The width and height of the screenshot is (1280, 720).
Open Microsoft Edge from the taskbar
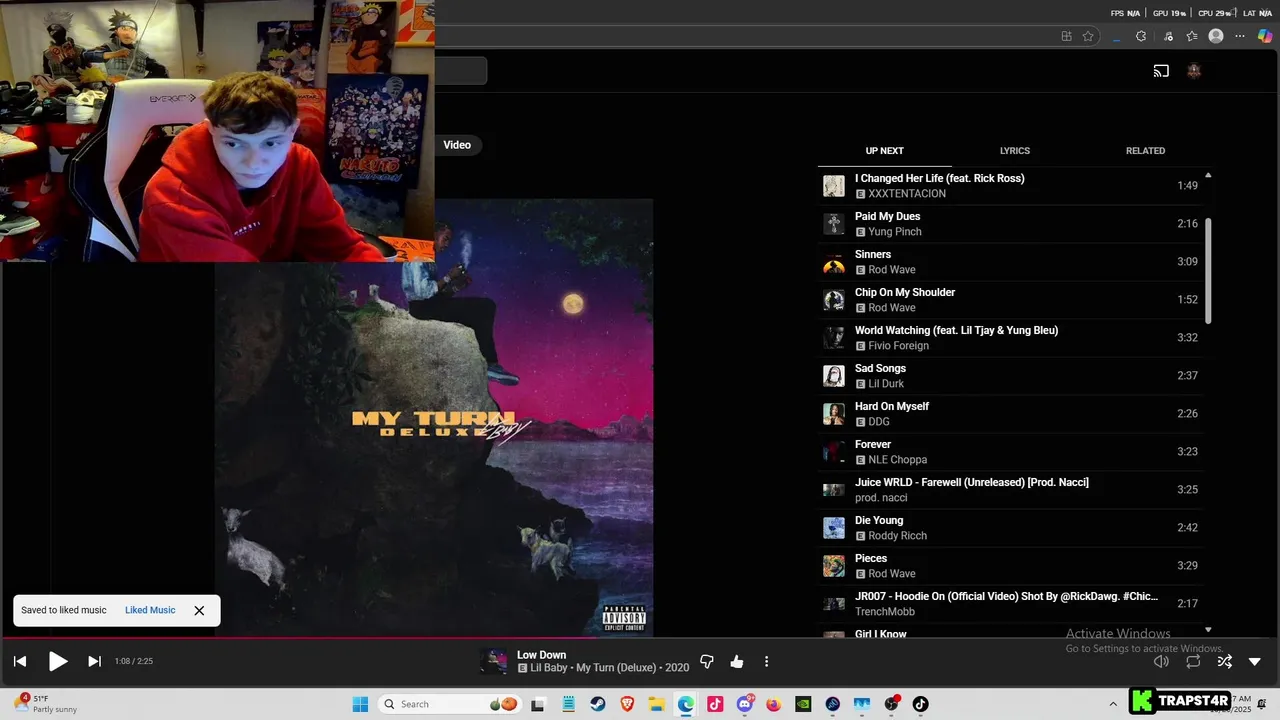(686, 704)
